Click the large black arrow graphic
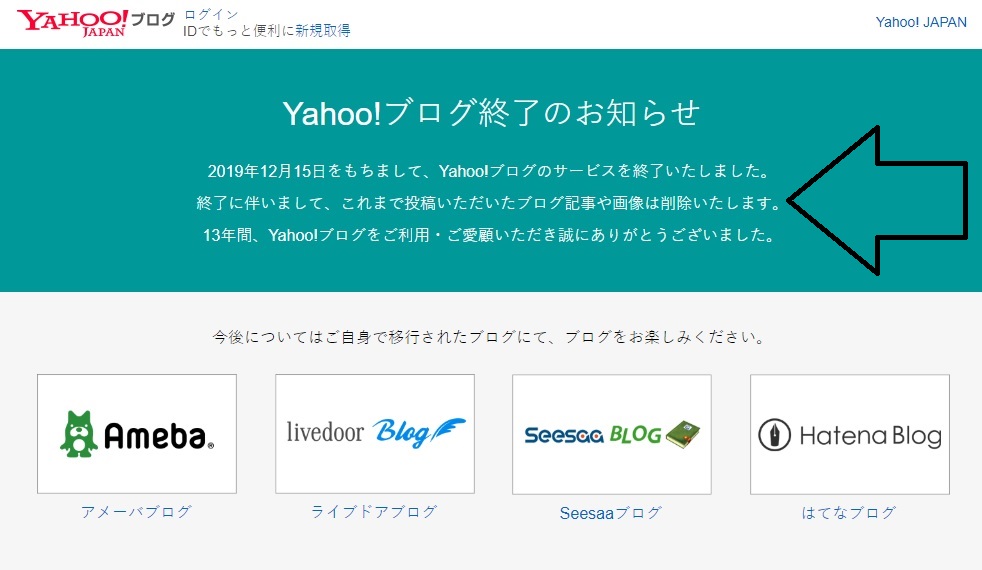982x570 pixels. point(877,200)
